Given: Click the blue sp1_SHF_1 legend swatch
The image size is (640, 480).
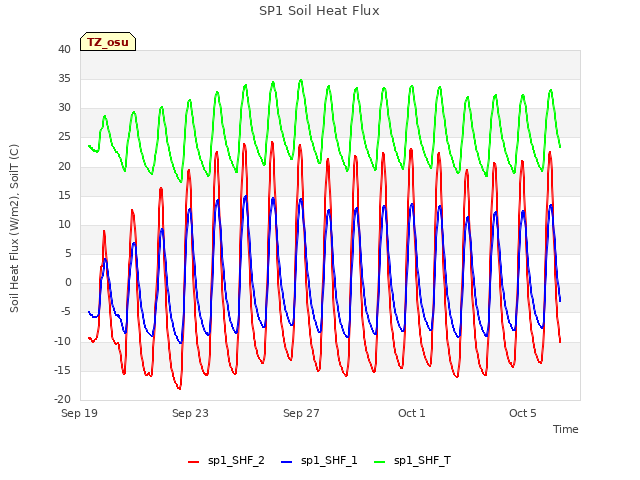Looking at the screenshot, I should [x=287, y=462].
